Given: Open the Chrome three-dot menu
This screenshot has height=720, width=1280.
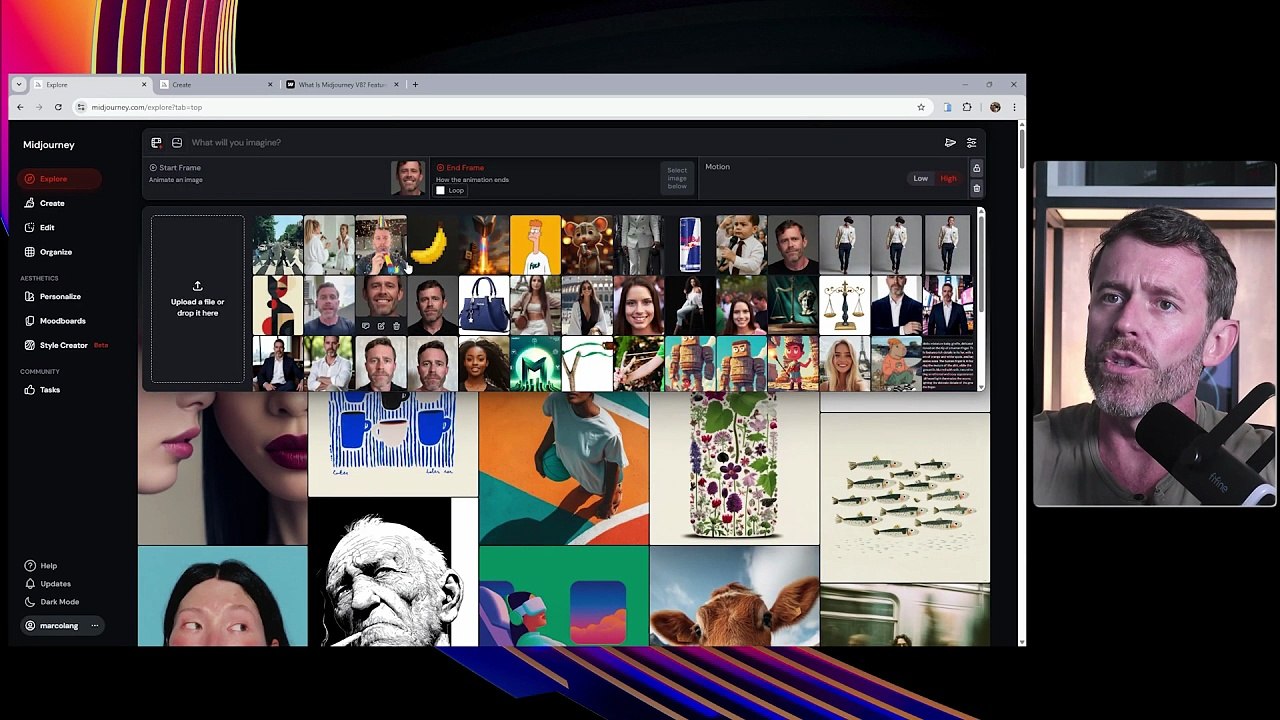Looking at the screenshot, I should tap(1014, 107).
